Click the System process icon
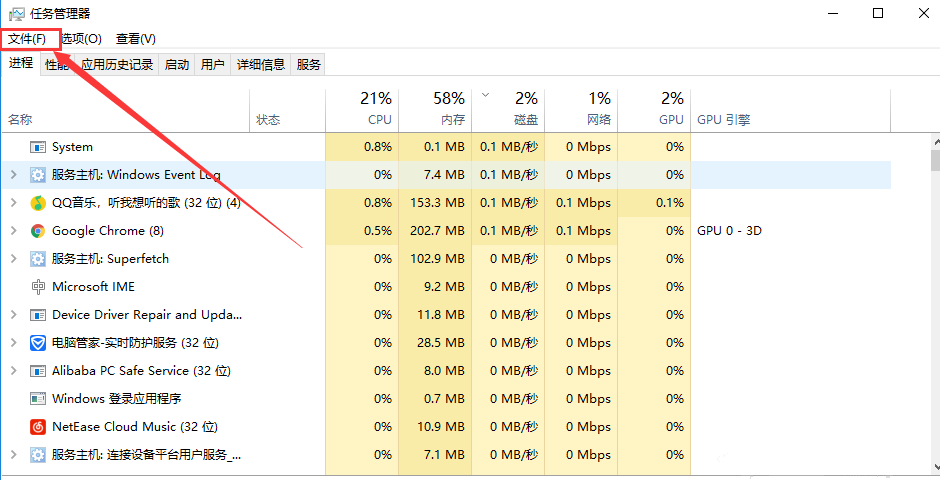Image resolution: width=940 pixels, height=480 pixels. (38, 147)
